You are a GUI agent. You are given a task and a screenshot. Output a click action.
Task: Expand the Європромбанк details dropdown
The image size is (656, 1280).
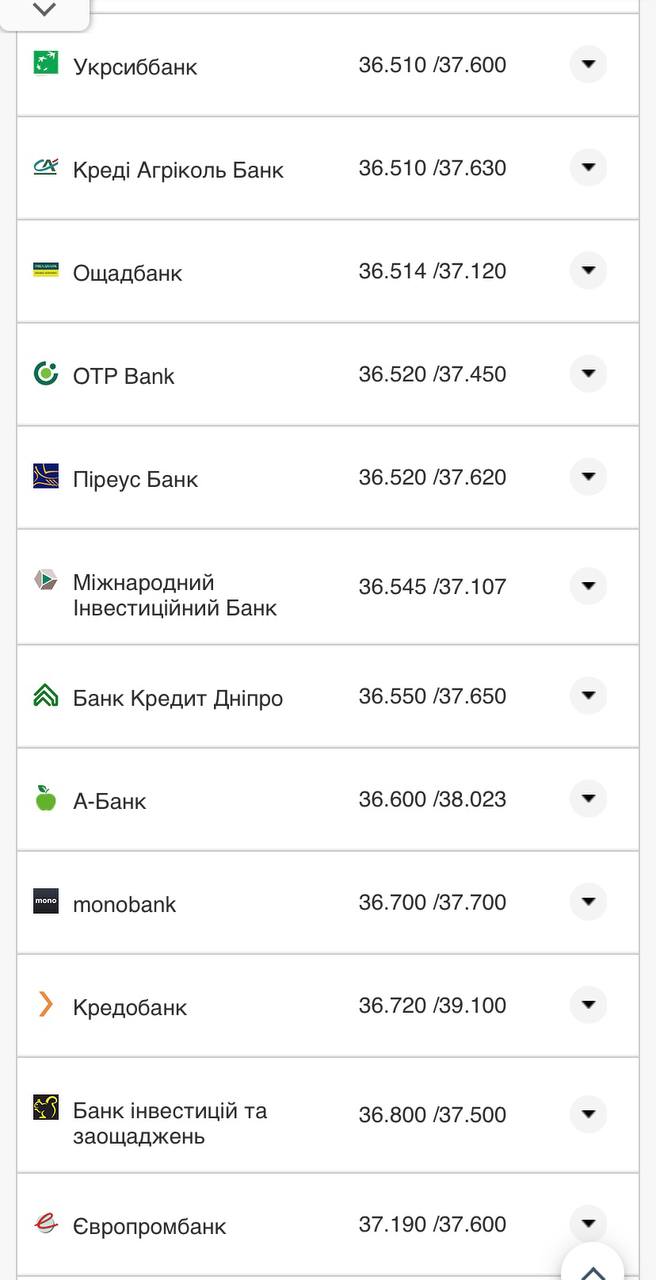[x=588, y=1221]
